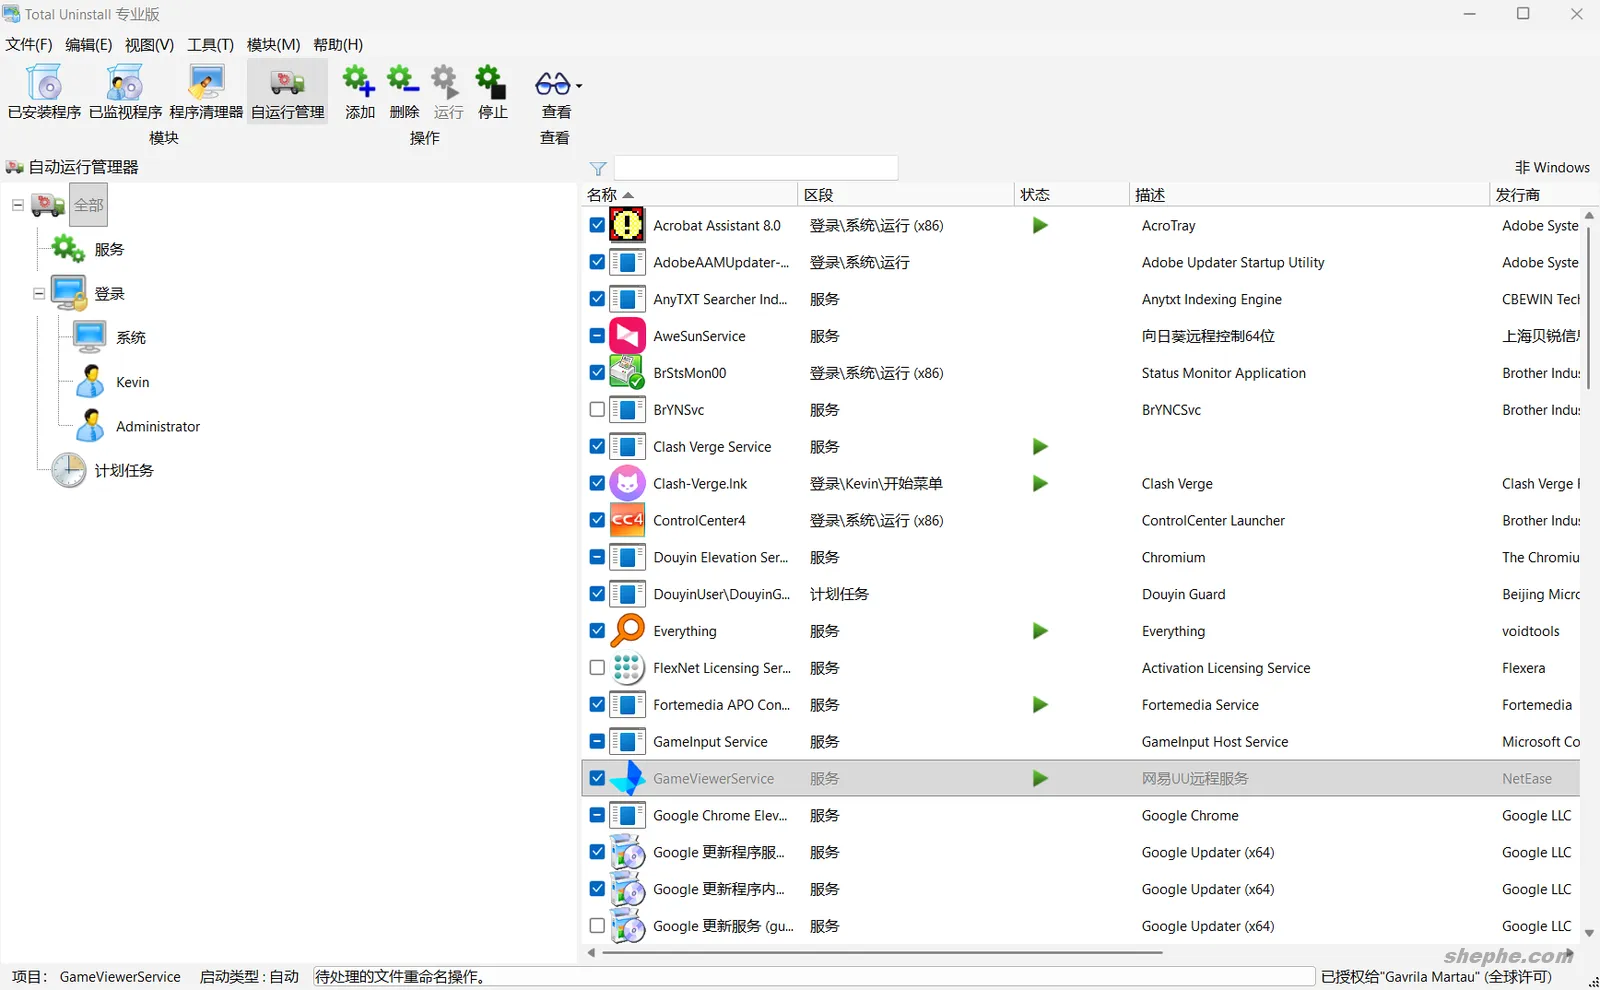This screenshot has height=990, width=1600.
Task: Click the 添加 add entry icon
Action: coord(359,90)
